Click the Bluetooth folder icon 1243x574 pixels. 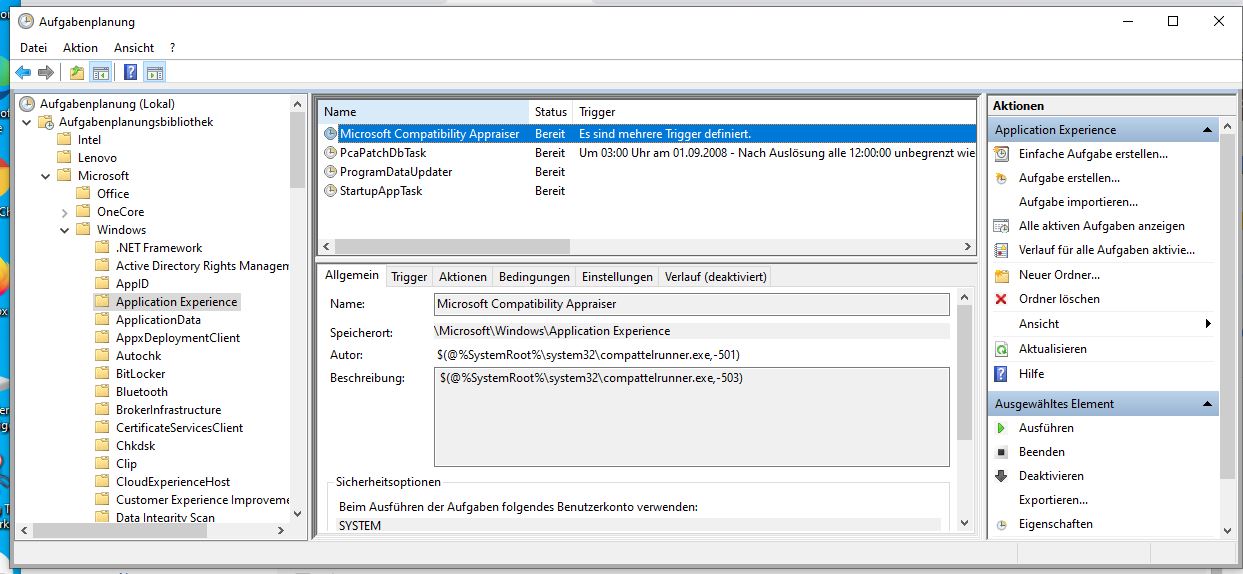(x=102, y=392)
